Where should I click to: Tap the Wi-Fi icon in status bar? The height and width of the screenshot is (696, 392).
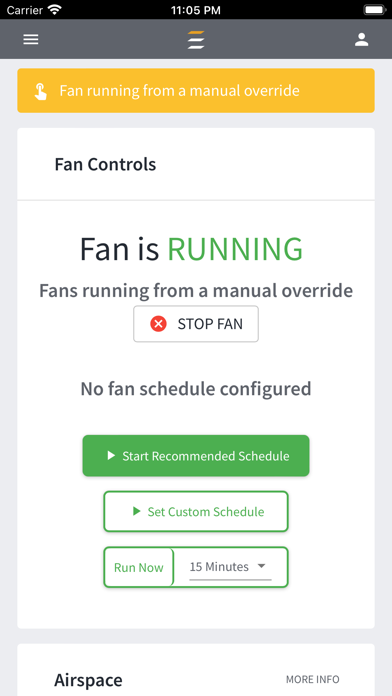55,10
